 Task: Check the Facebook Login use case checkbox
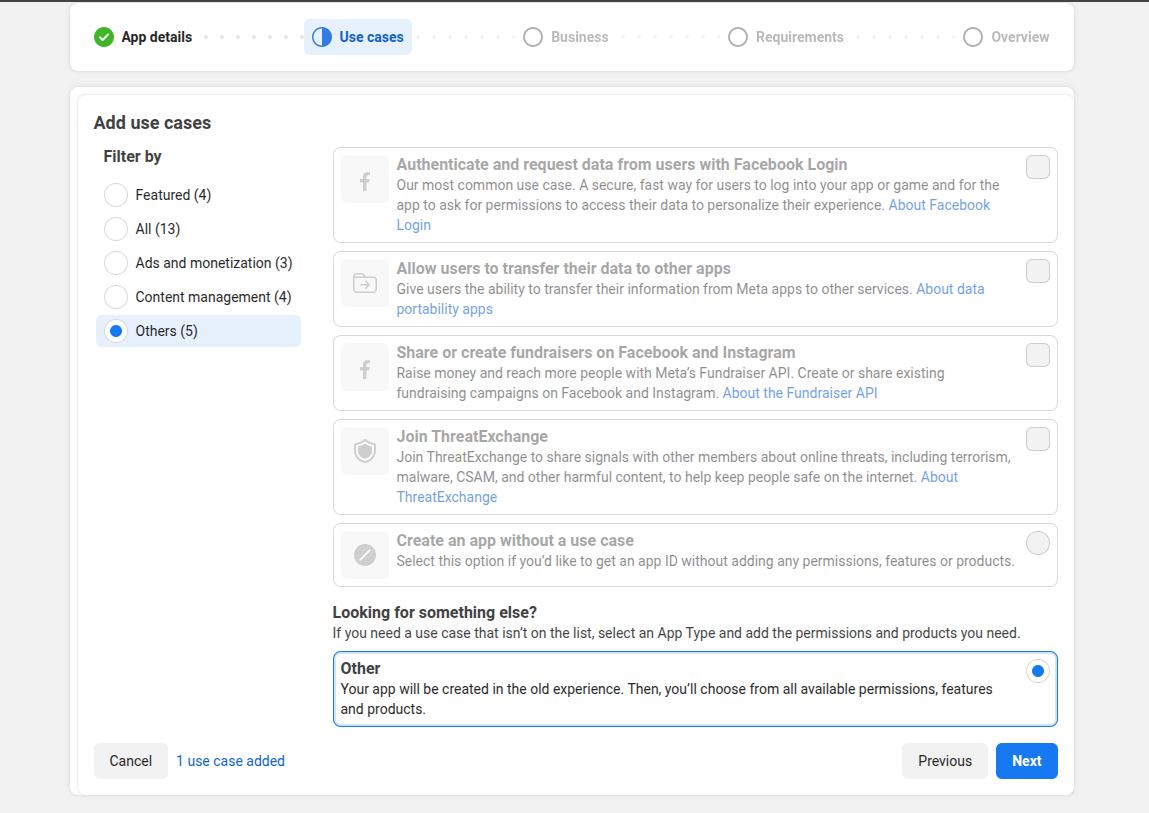[x=1037, y=167]
